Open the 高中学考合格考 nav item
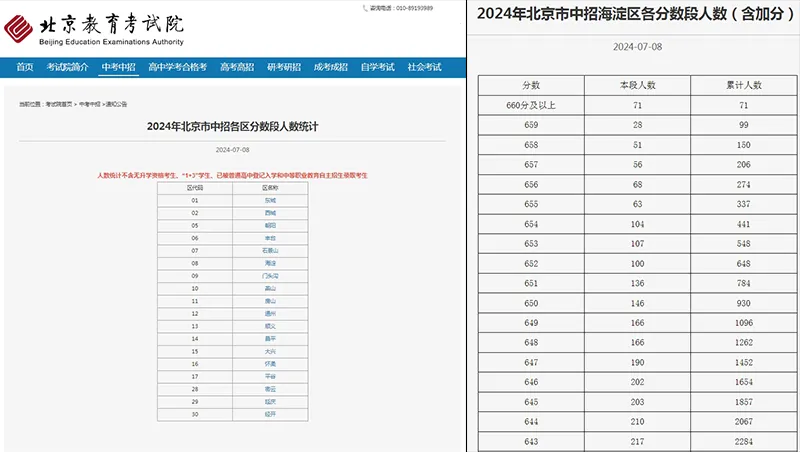The image size is (800, 452). tap(178, 67)
